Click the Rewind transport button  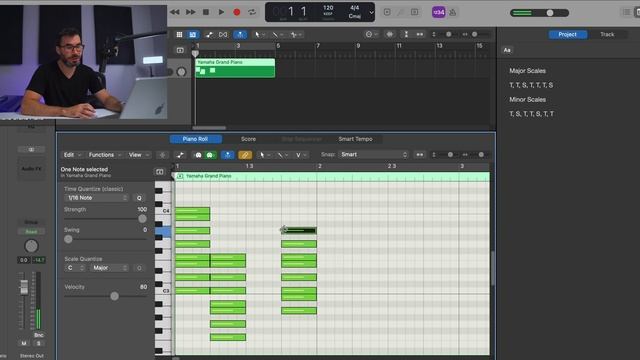(175, 12)
